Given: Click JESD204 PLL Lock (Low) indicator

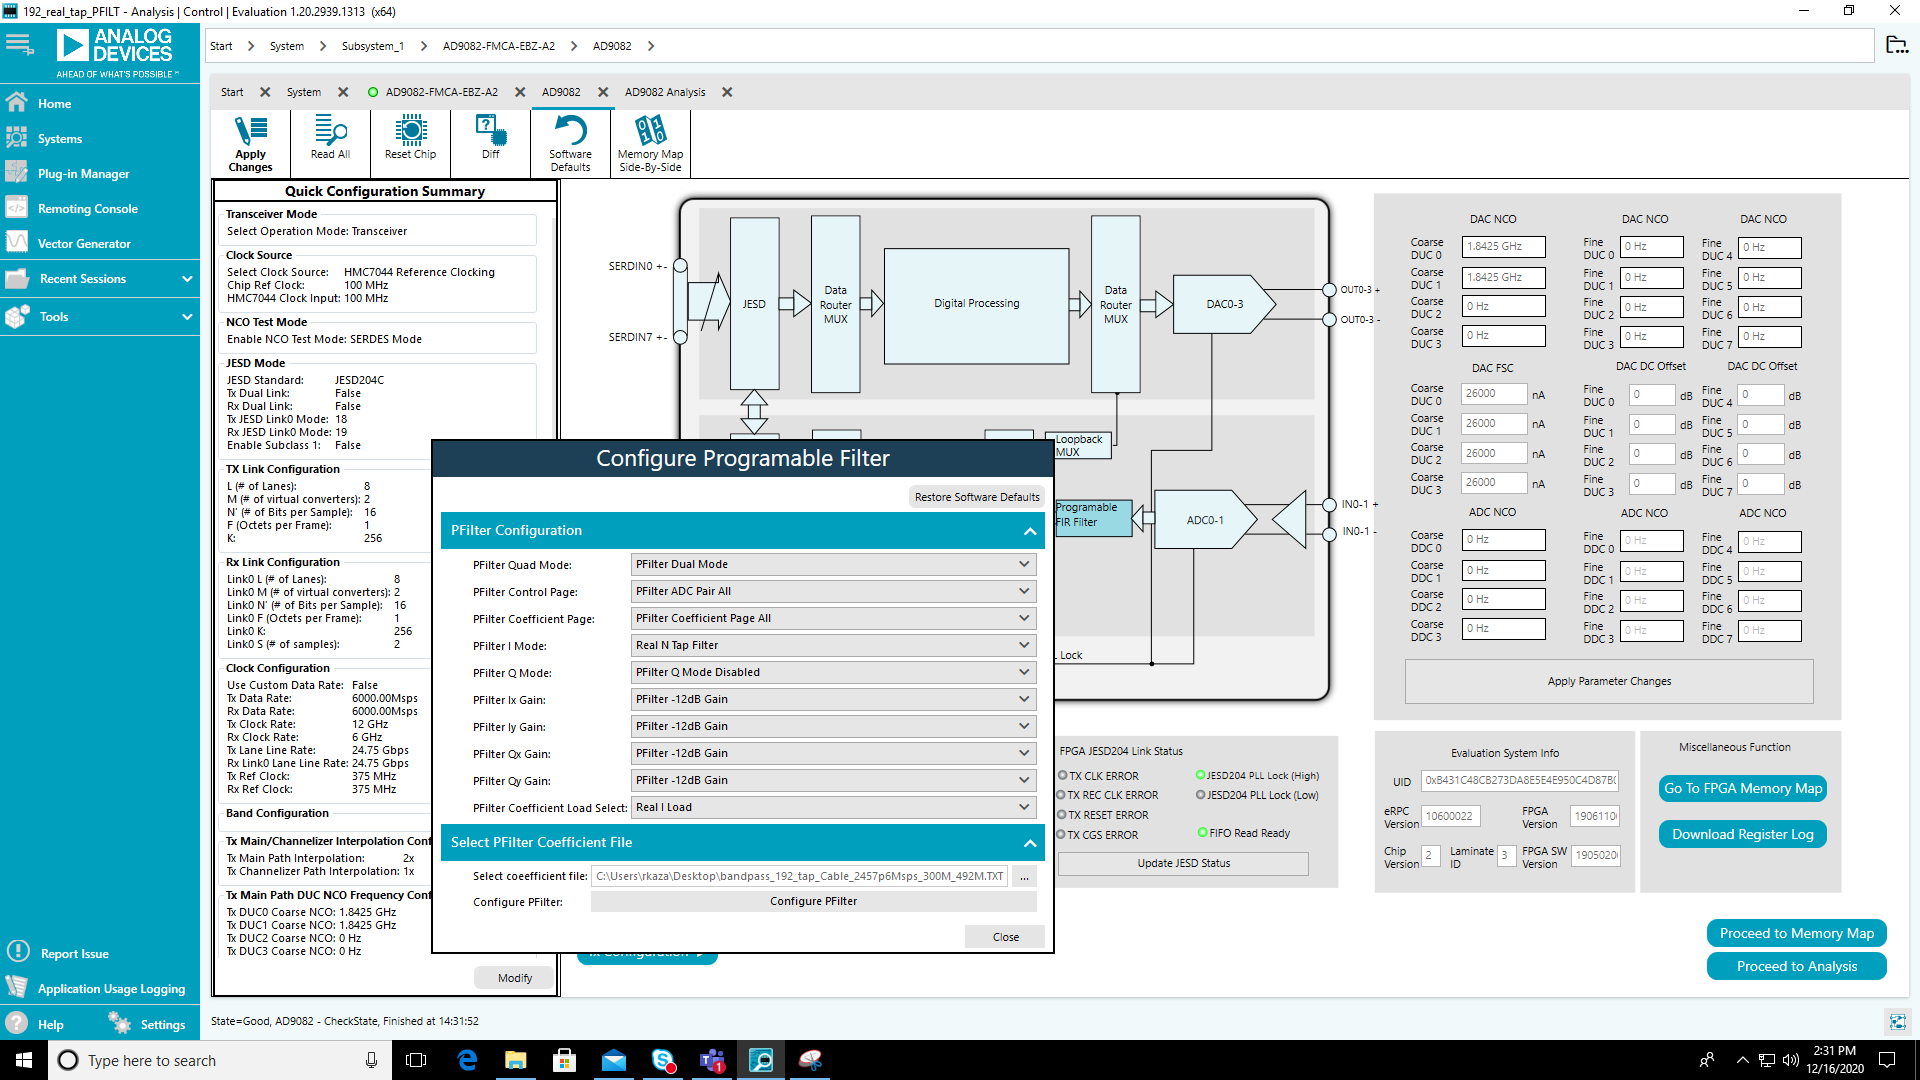Looking at the screenshot, I should tap(1201, 795).
